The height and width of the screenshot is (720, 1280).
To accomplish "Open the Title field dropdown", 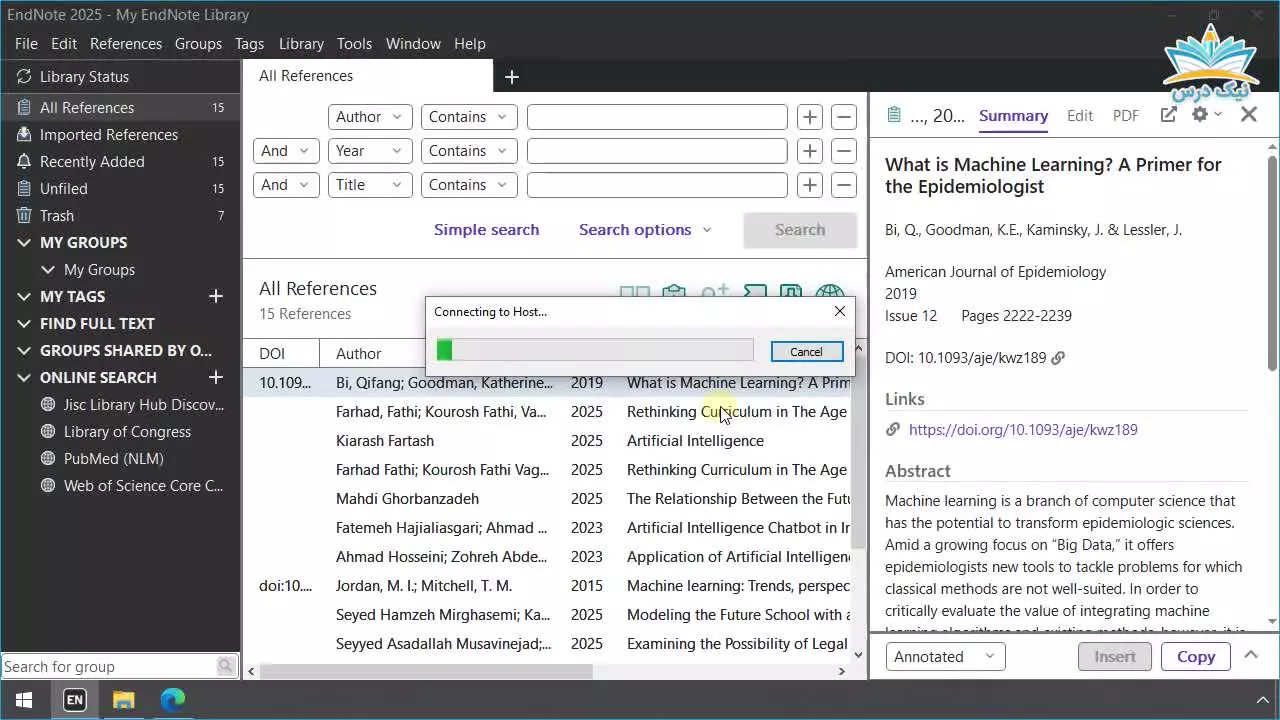I will coord(370,185).
